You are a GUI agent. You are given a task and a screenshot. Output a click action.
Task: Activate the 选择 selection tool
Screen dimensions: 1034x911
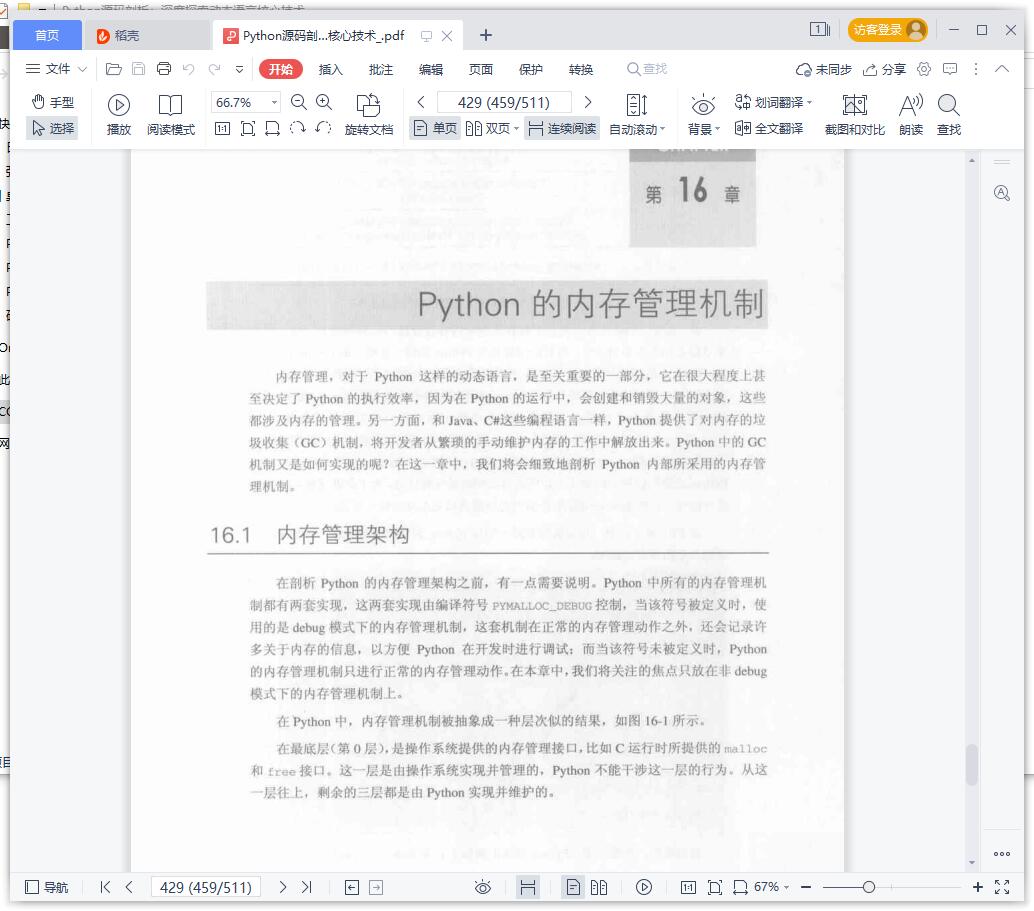(53, 128)
